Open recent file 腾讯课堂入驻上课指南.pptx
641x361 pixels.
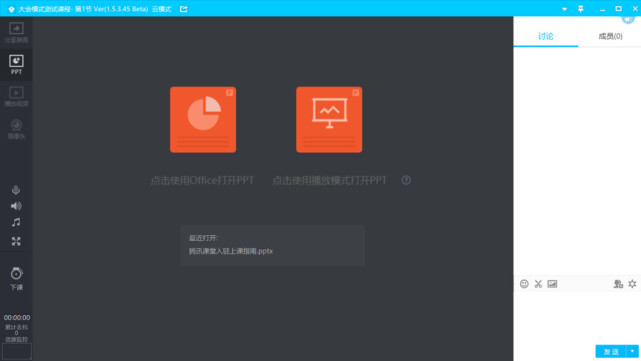coord(231,251)
